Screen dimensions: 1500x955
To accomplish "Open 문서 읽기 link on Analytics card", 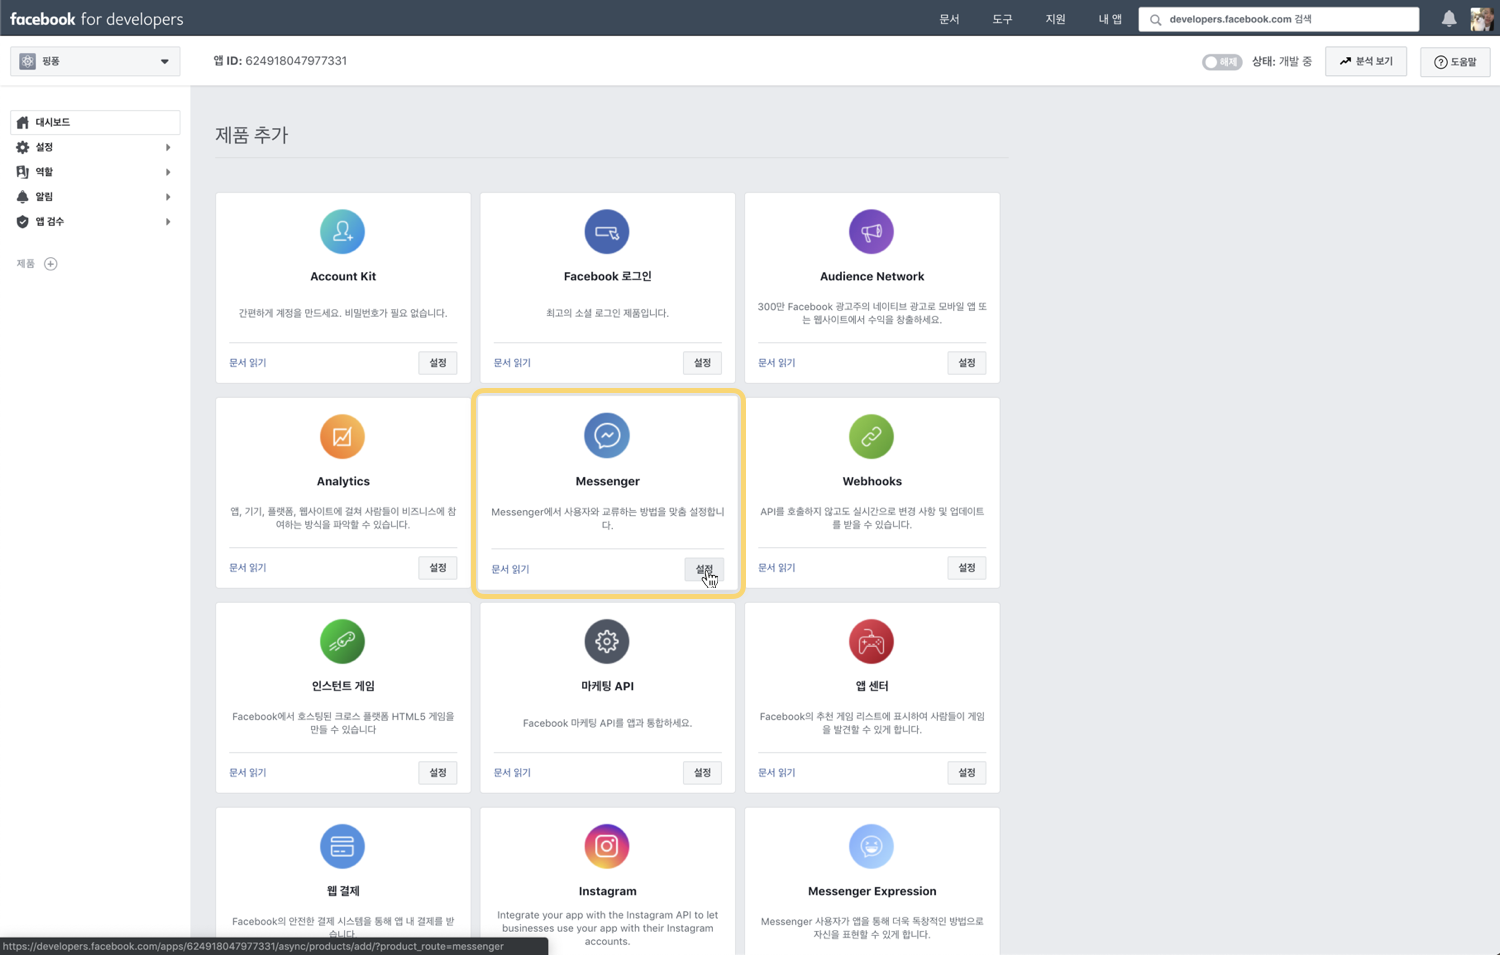I will (x=248, y=568).
